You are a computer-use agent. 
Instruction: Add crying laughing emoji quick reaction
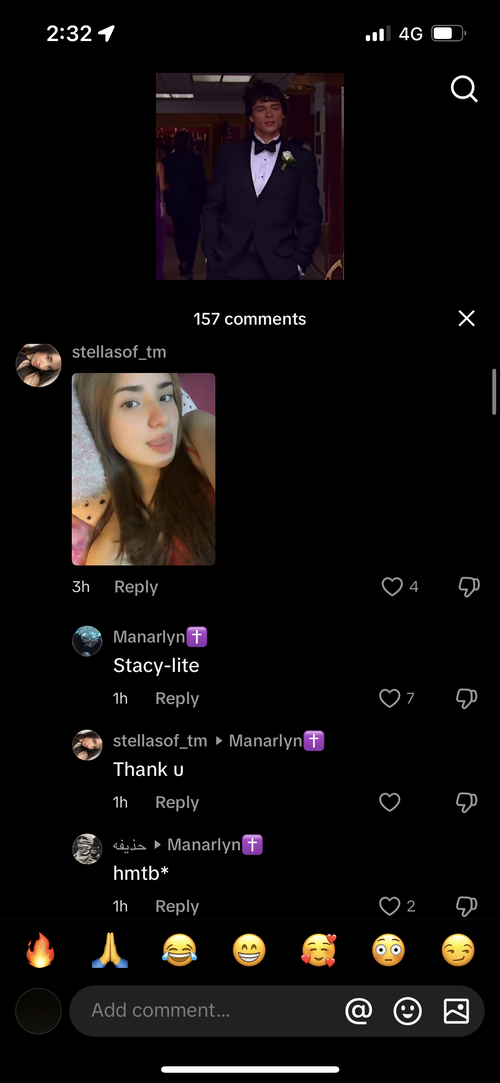179,952
